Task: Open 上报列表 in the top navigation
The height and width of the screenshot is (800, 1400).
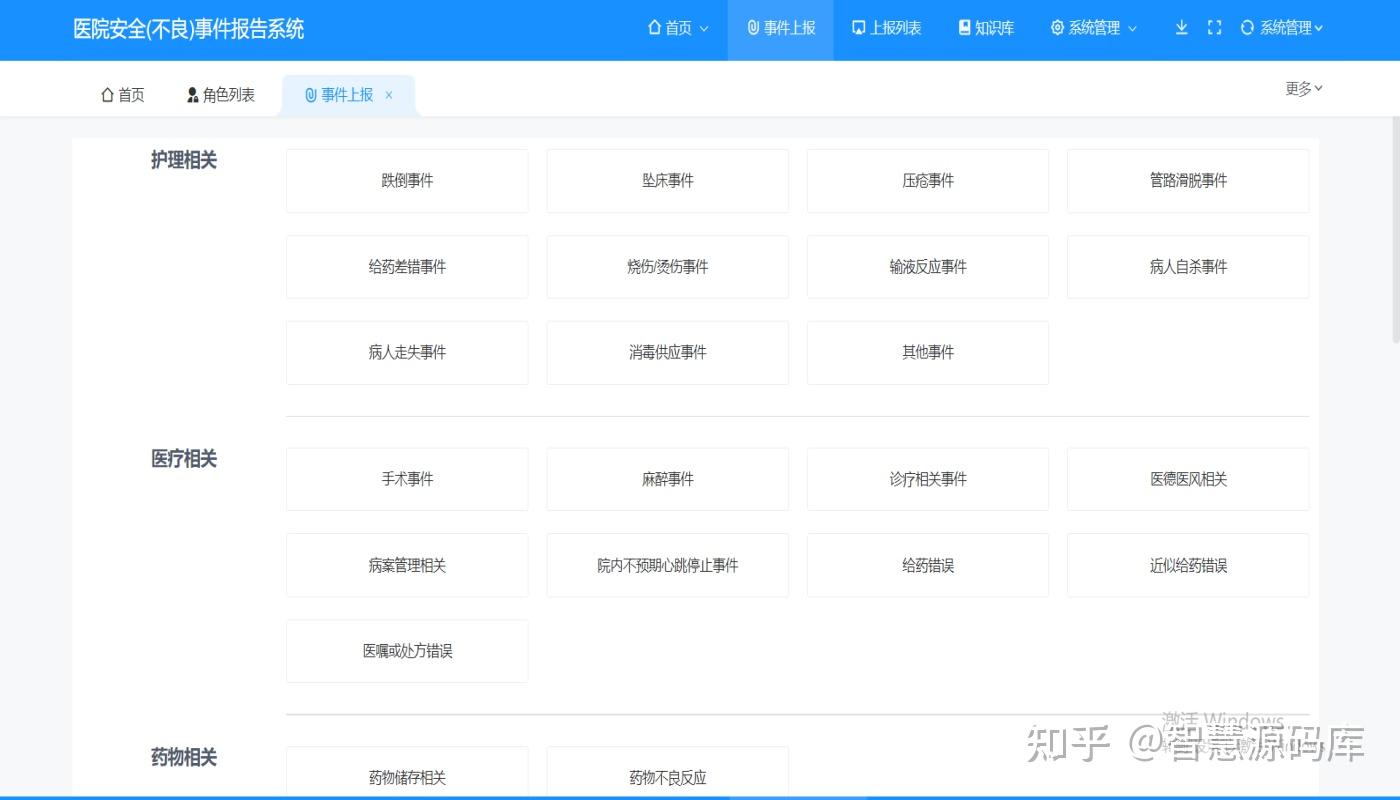Action: tap(886, 29)
